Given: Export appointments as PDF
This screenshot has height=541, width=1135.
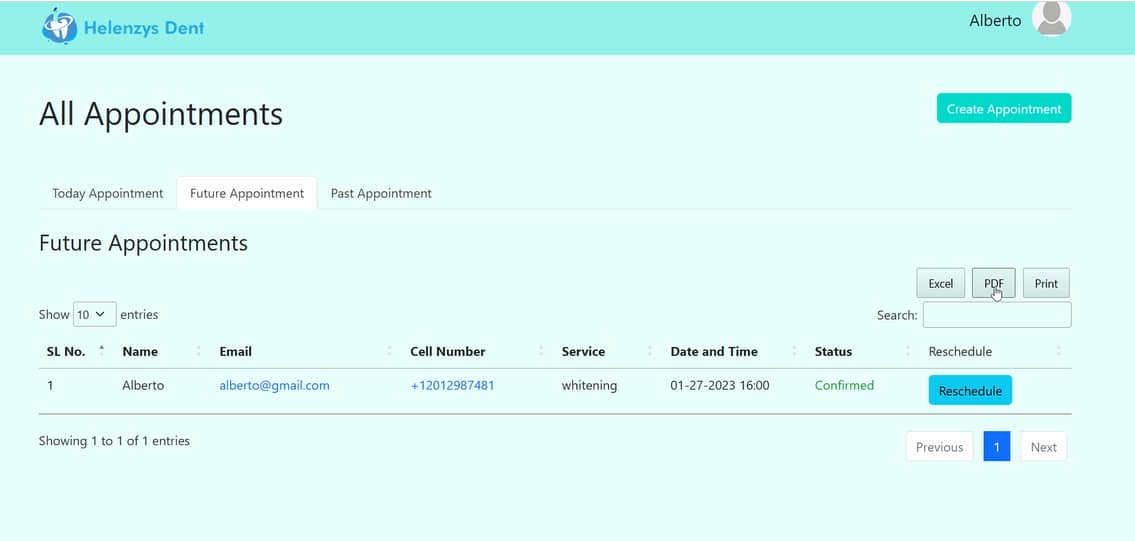Looking at the screenshot, I should click(x=993, y=284).
